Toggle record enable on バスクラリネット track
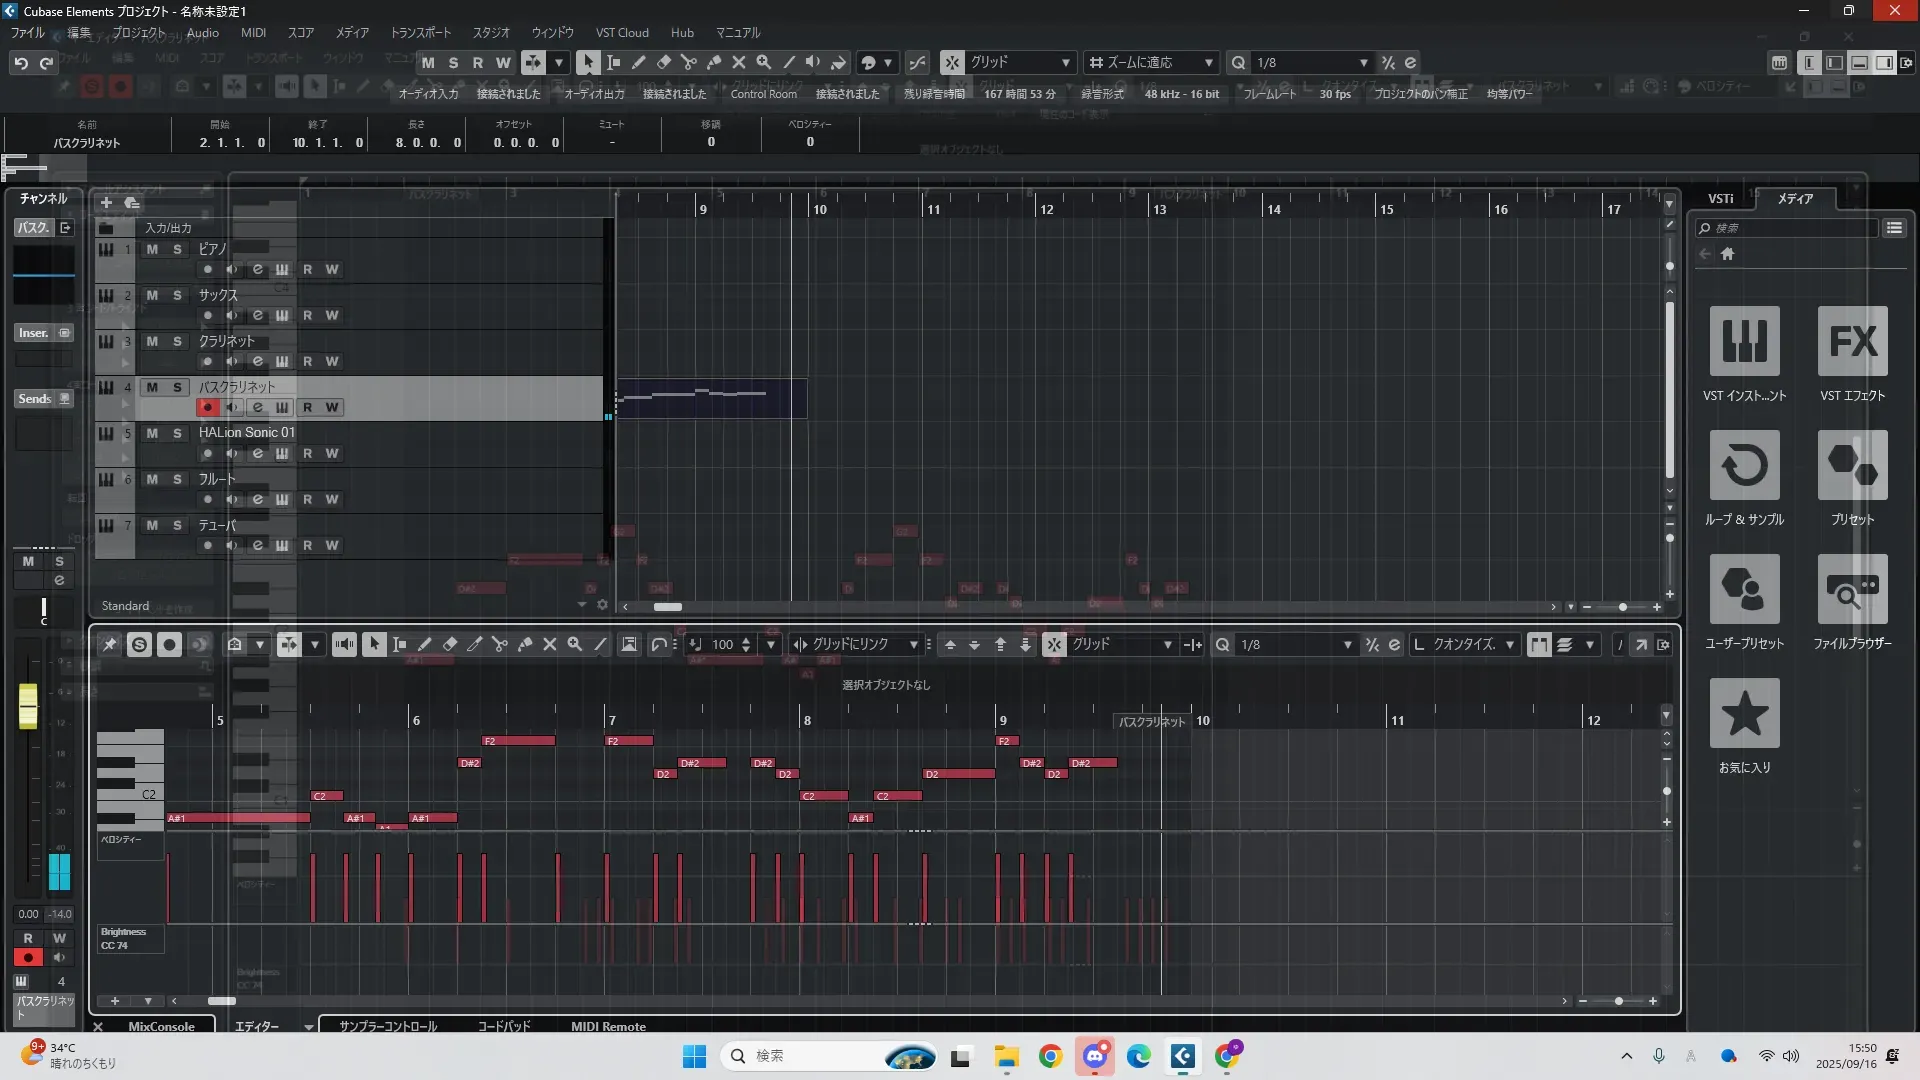The width and height of the screenshot is (1920, 1080). (207, 408)
